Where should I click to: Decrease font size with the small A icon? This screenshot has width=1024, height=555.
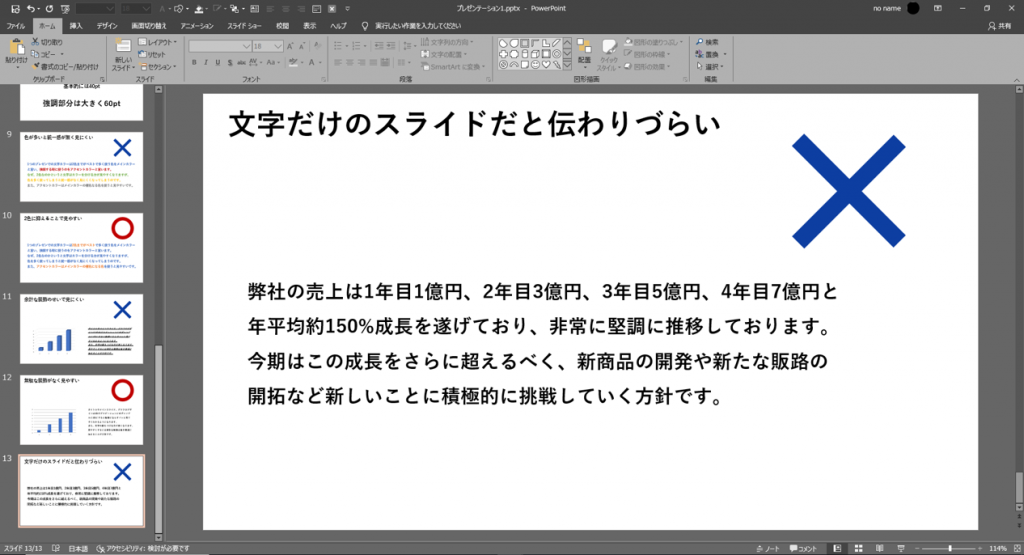[302, 46]
